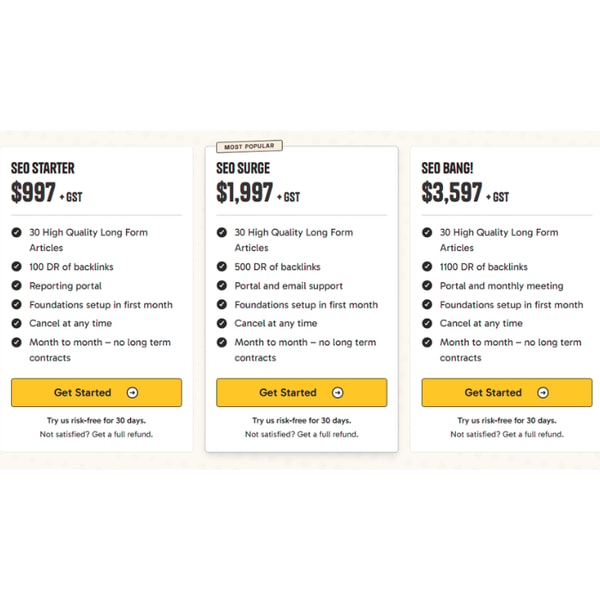Get started with the SEO Starter plan
Image resolution: width=600 pixels, height=600 pixels.
pos(96,393)
